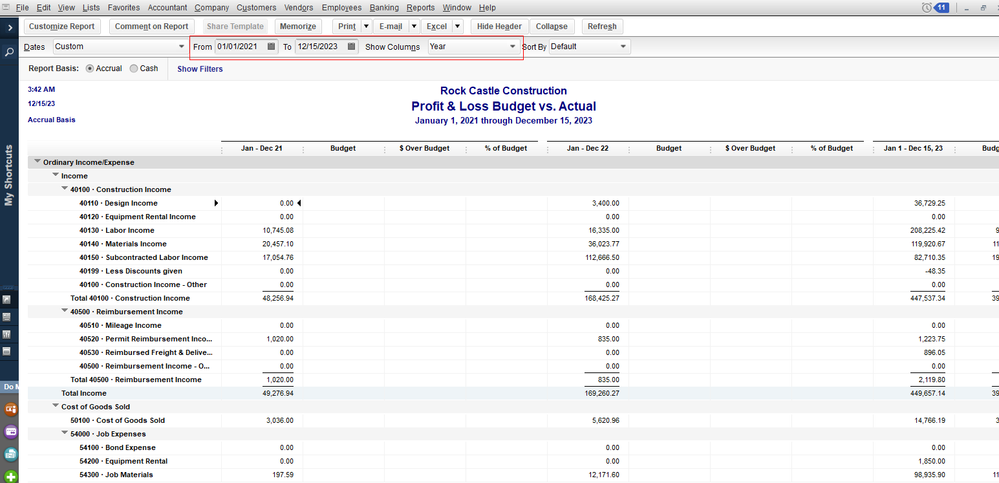The height and width of the screenshot is (483, 999).
Task: Click the 54300 Job Materials row label
Action: coord(116,475)
